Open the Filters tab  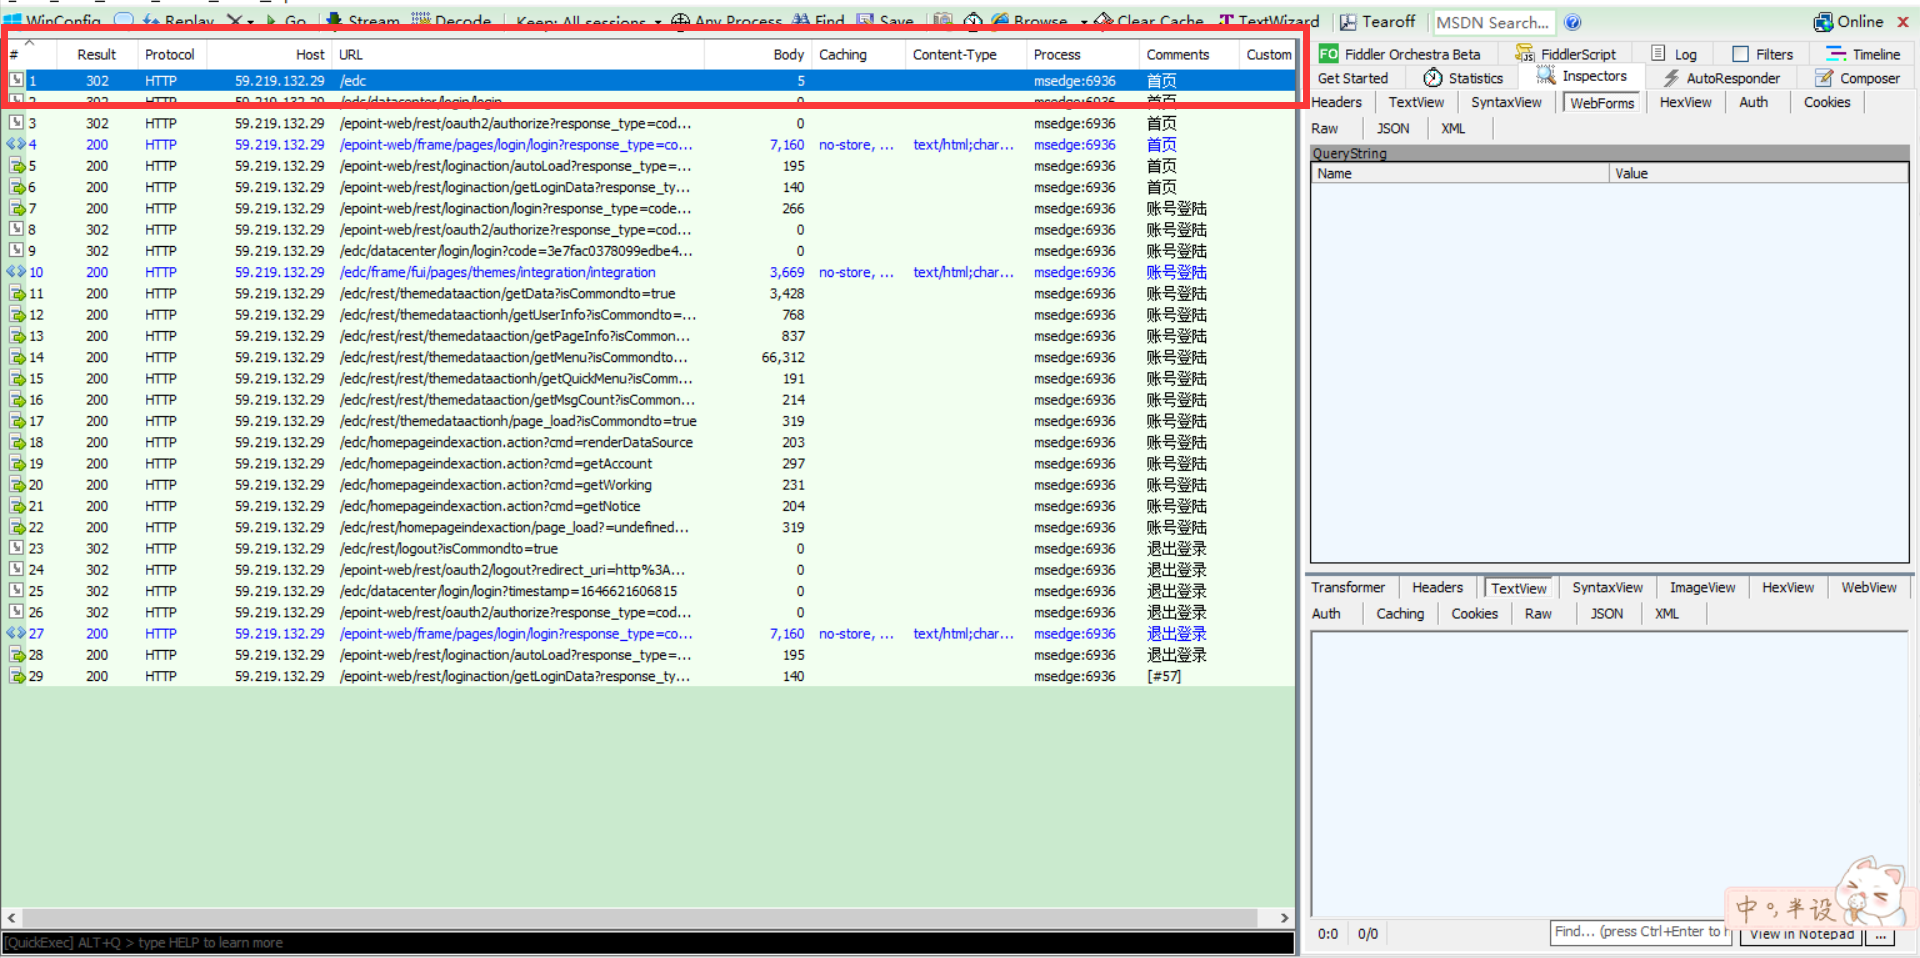(x=1763, y=54)
